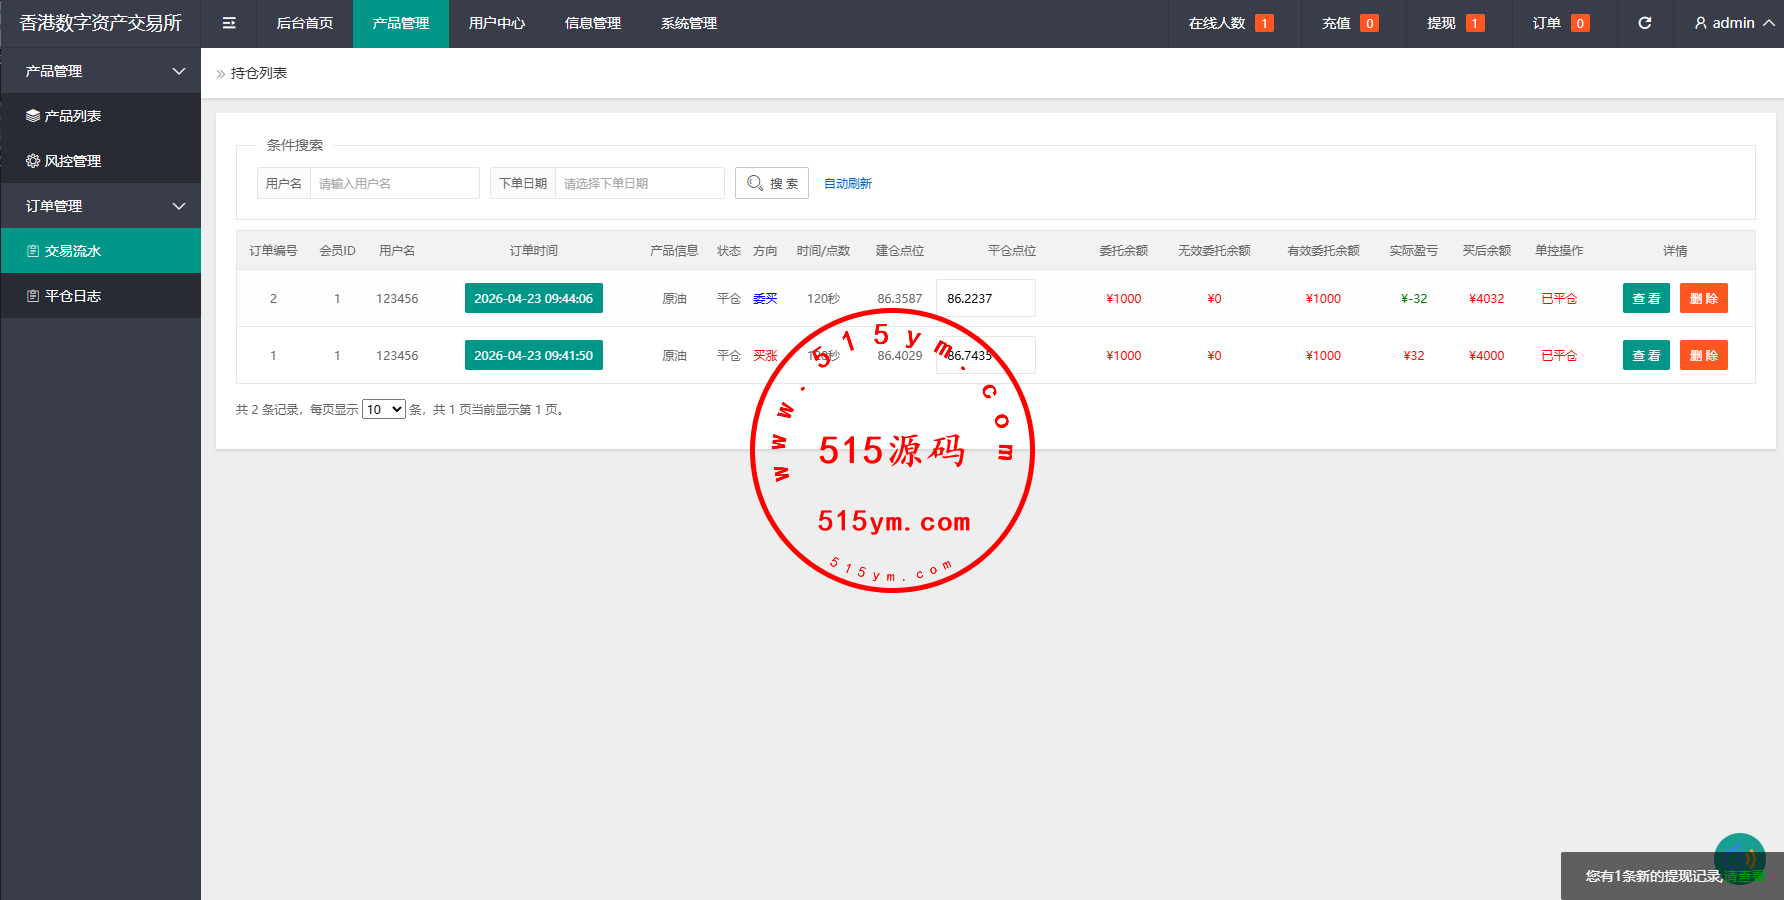Screen dimensions: 1784x900
Task: Delete order number 1
Action: (1703, 355)
